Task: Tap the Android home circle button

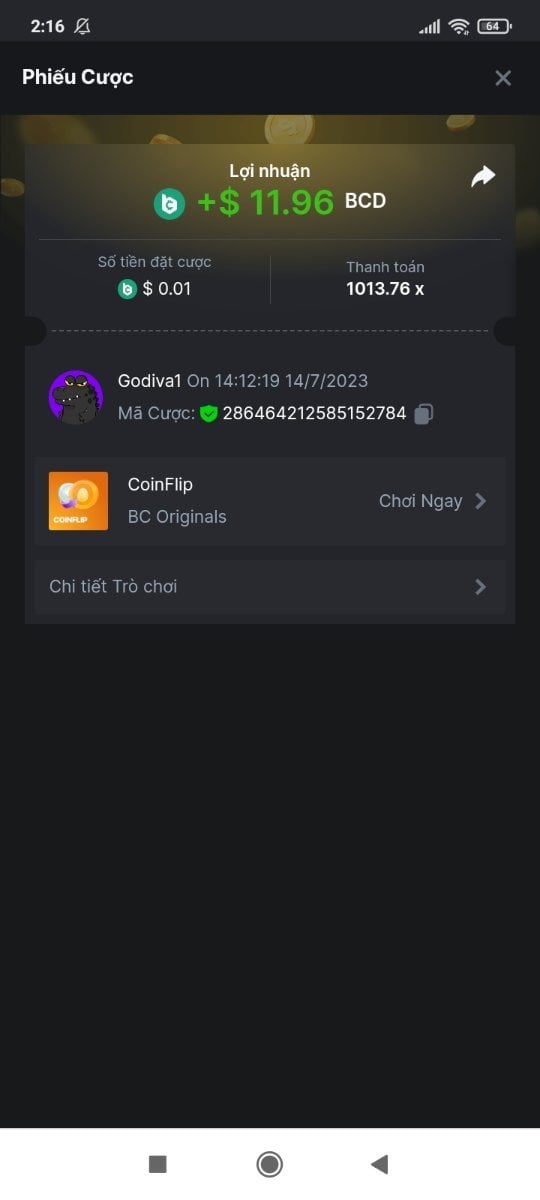Action: pyautogui.click(x=269, y=1164)
